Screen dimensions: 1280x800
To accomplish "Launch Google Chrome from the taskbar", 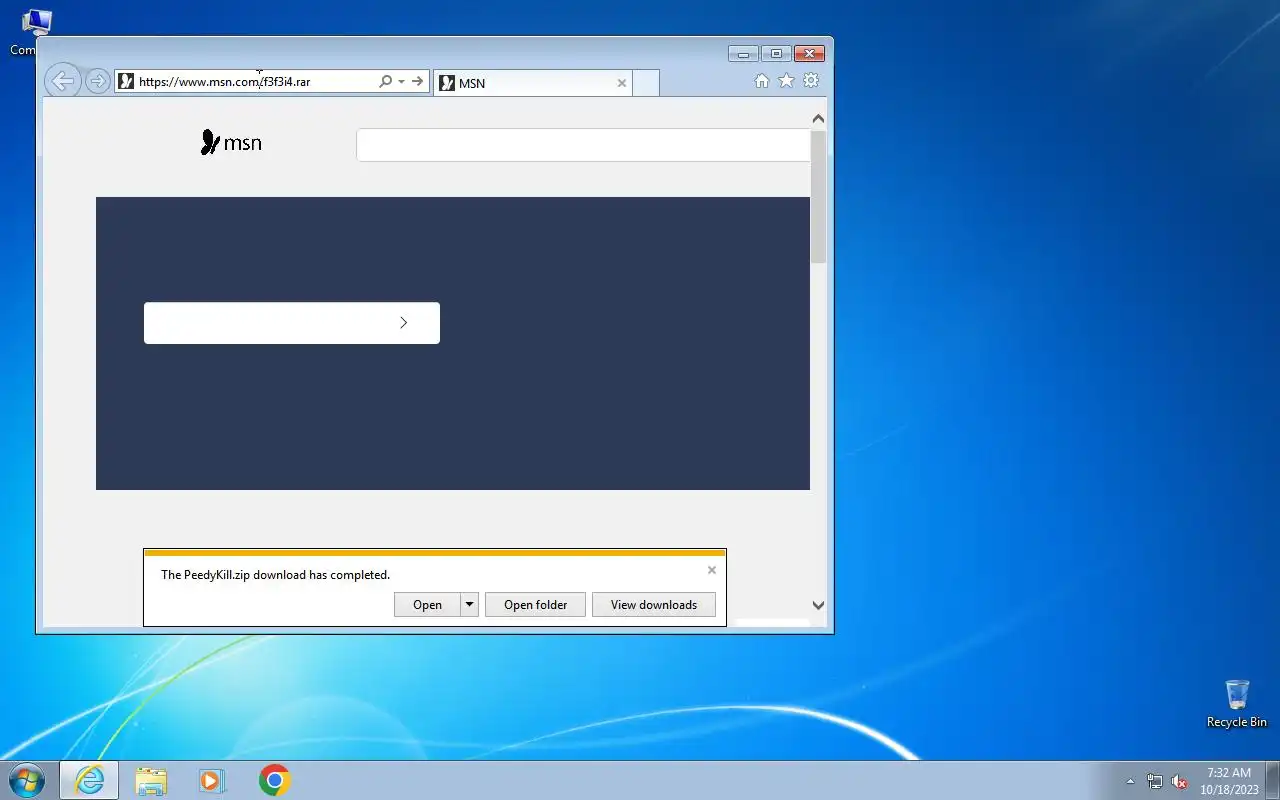I will click(x=275, y=780).
